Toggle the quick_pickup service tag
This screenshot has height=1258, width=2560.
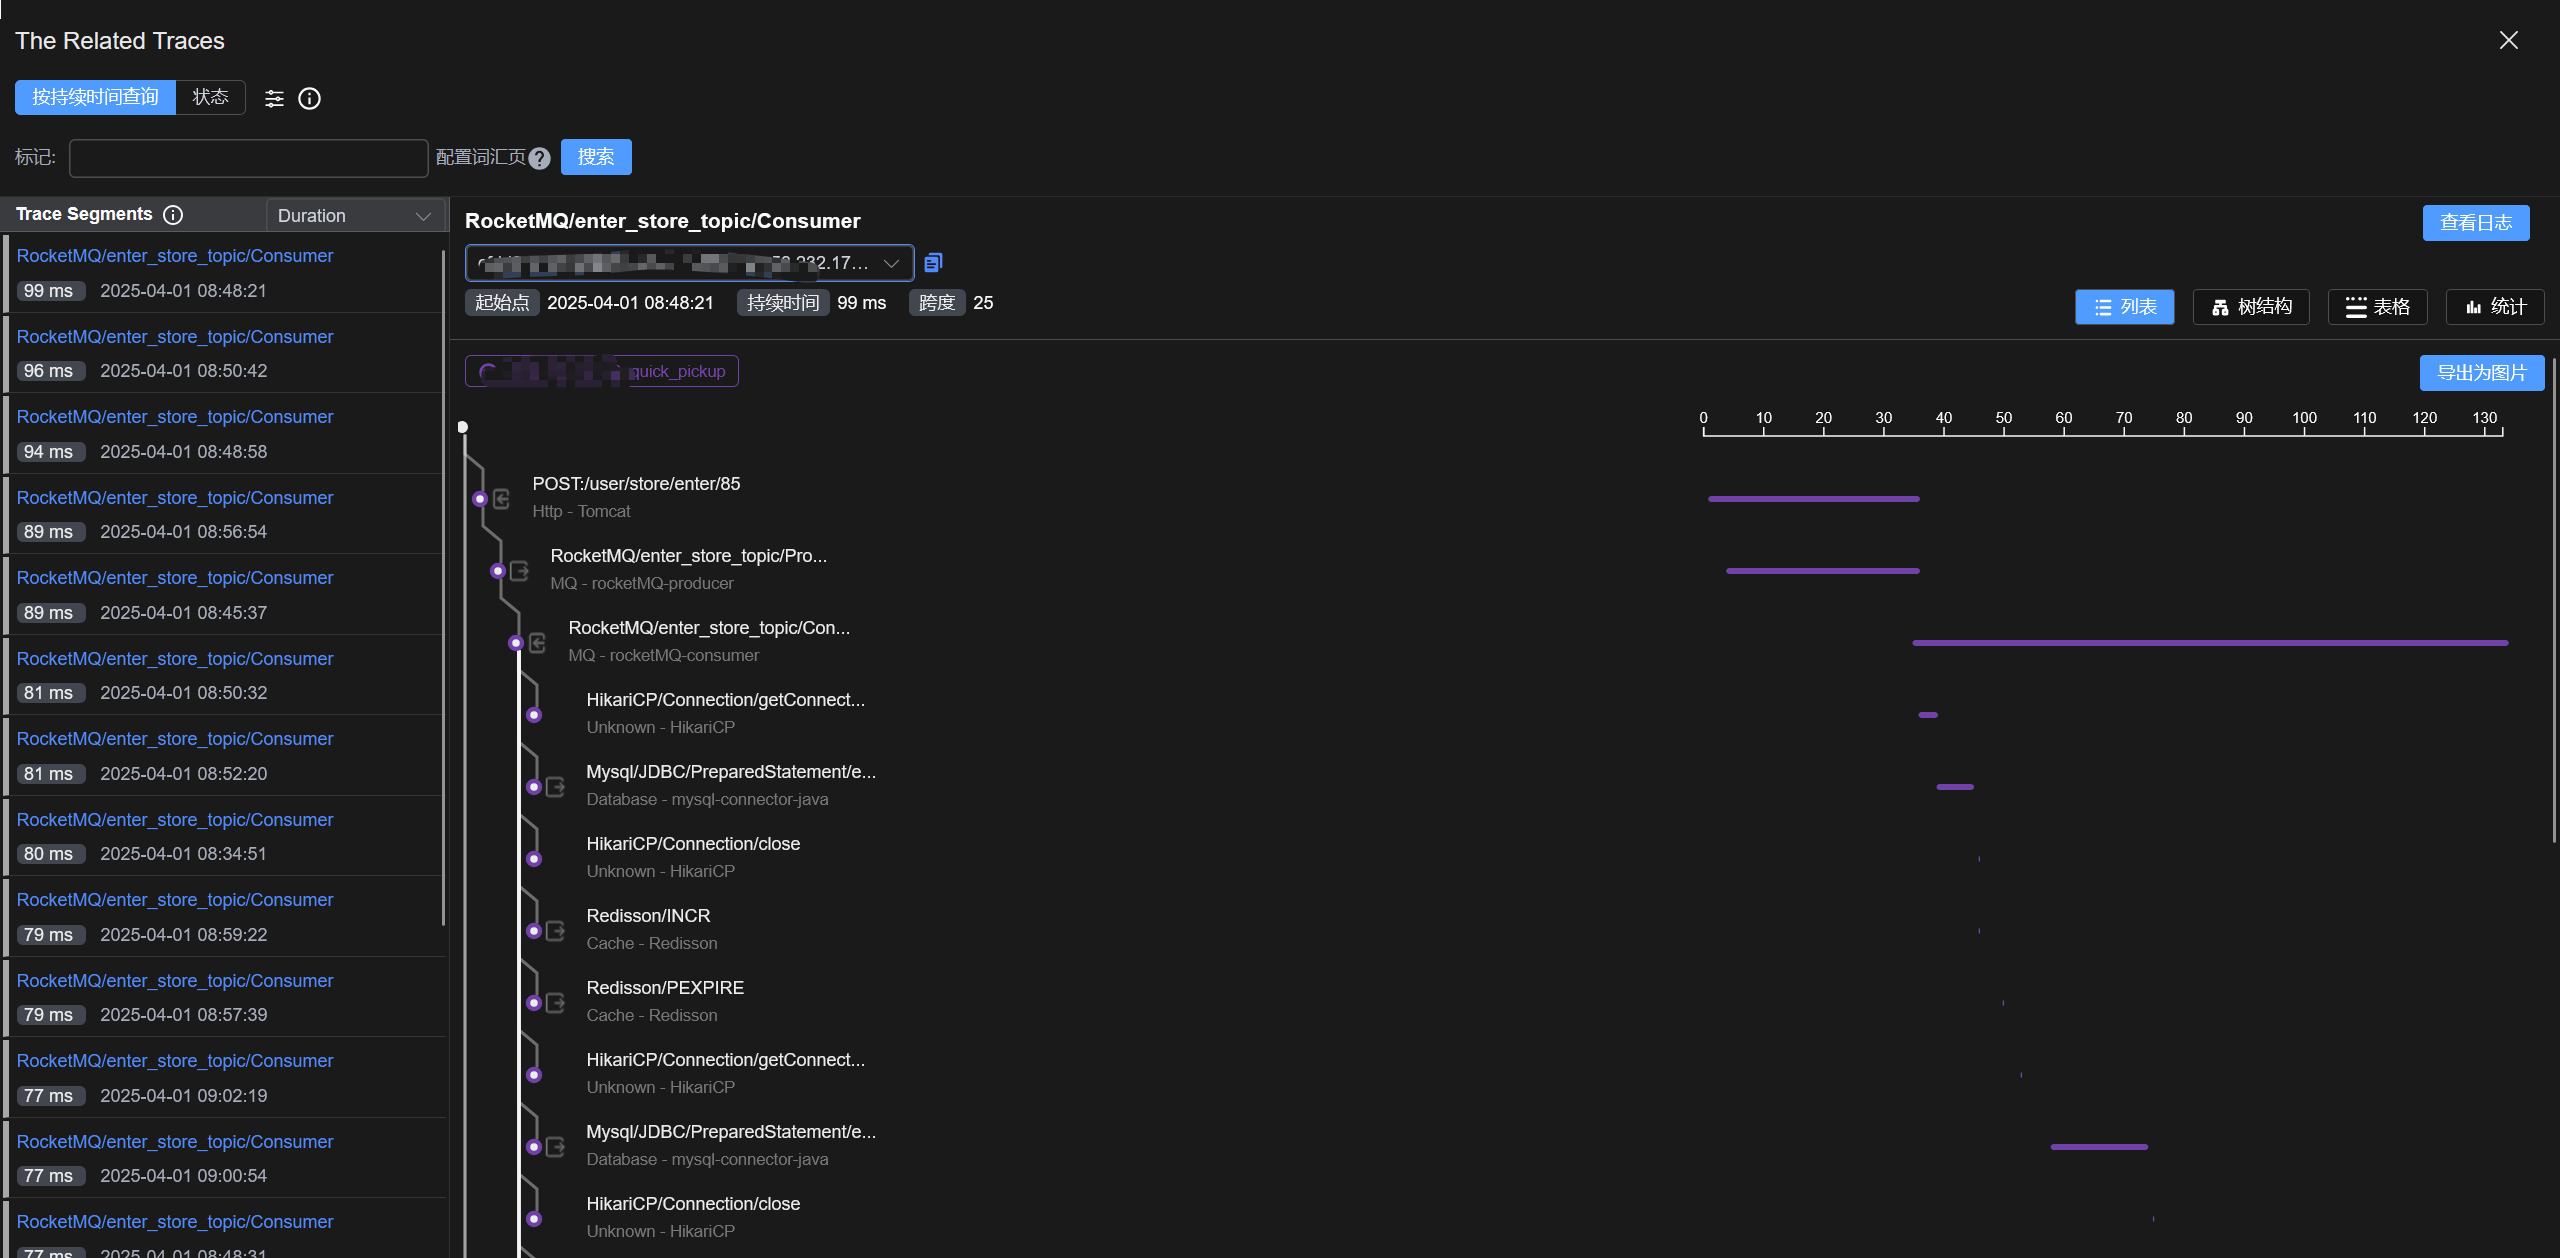(602, 371)
